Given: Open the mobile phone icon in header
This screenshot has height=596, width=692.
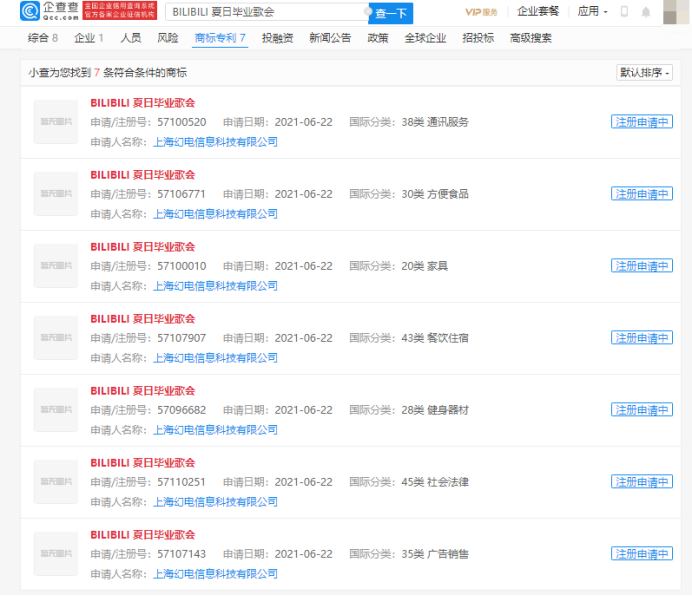Looking at the screenshot, I should coord(624,11).
